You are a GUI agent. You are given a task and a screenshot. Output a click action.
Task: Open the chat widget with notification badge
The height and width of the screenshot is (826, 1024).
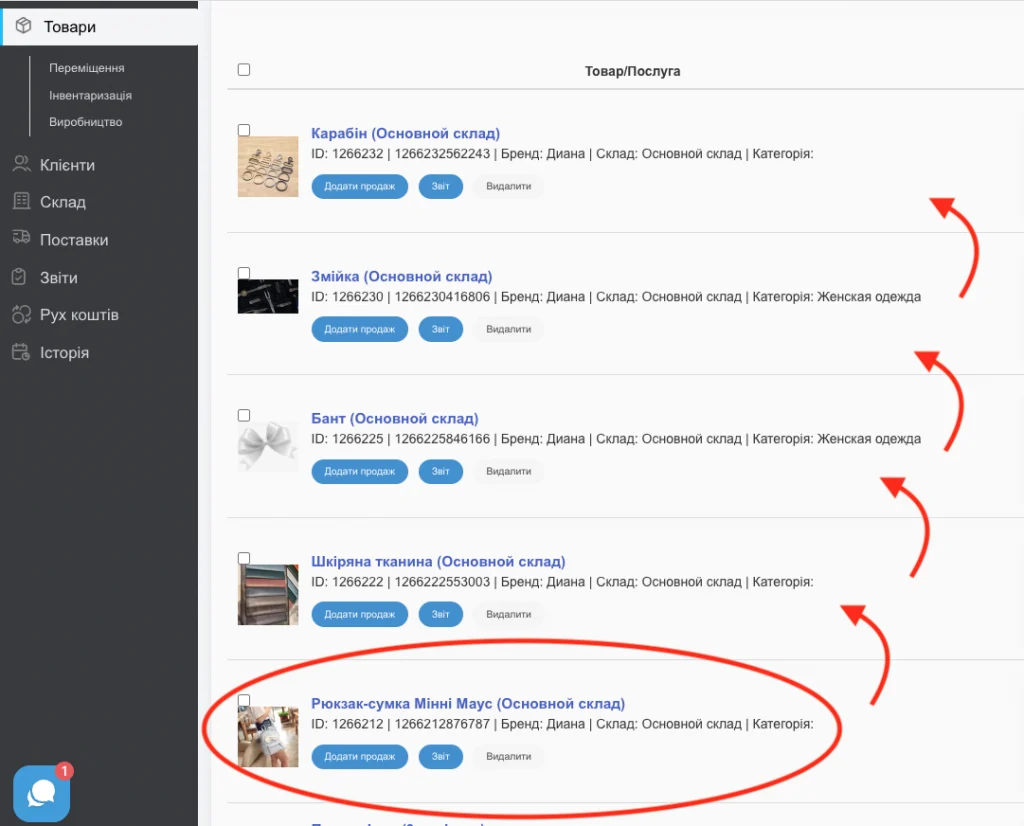(x=42, y=793)
